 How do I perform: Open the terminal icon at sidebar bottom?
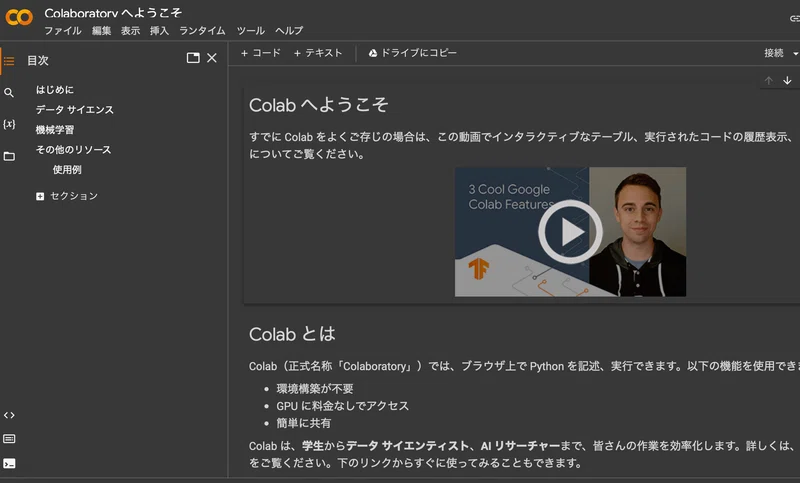coord(9,463)
